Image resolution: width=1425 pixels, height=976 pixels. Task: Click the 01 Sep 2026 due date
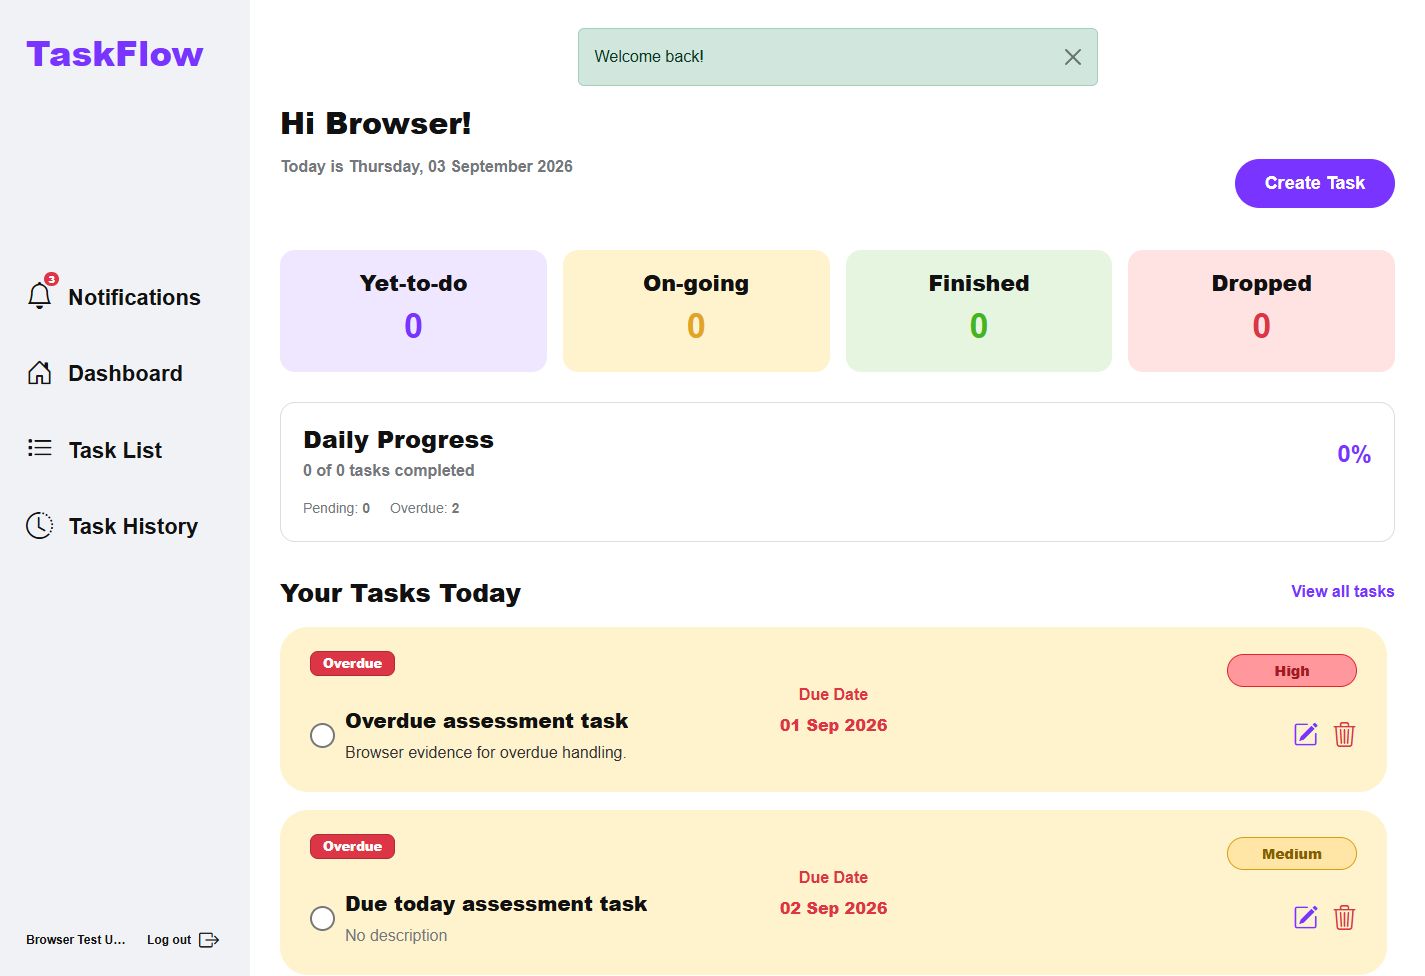point(833,725)
